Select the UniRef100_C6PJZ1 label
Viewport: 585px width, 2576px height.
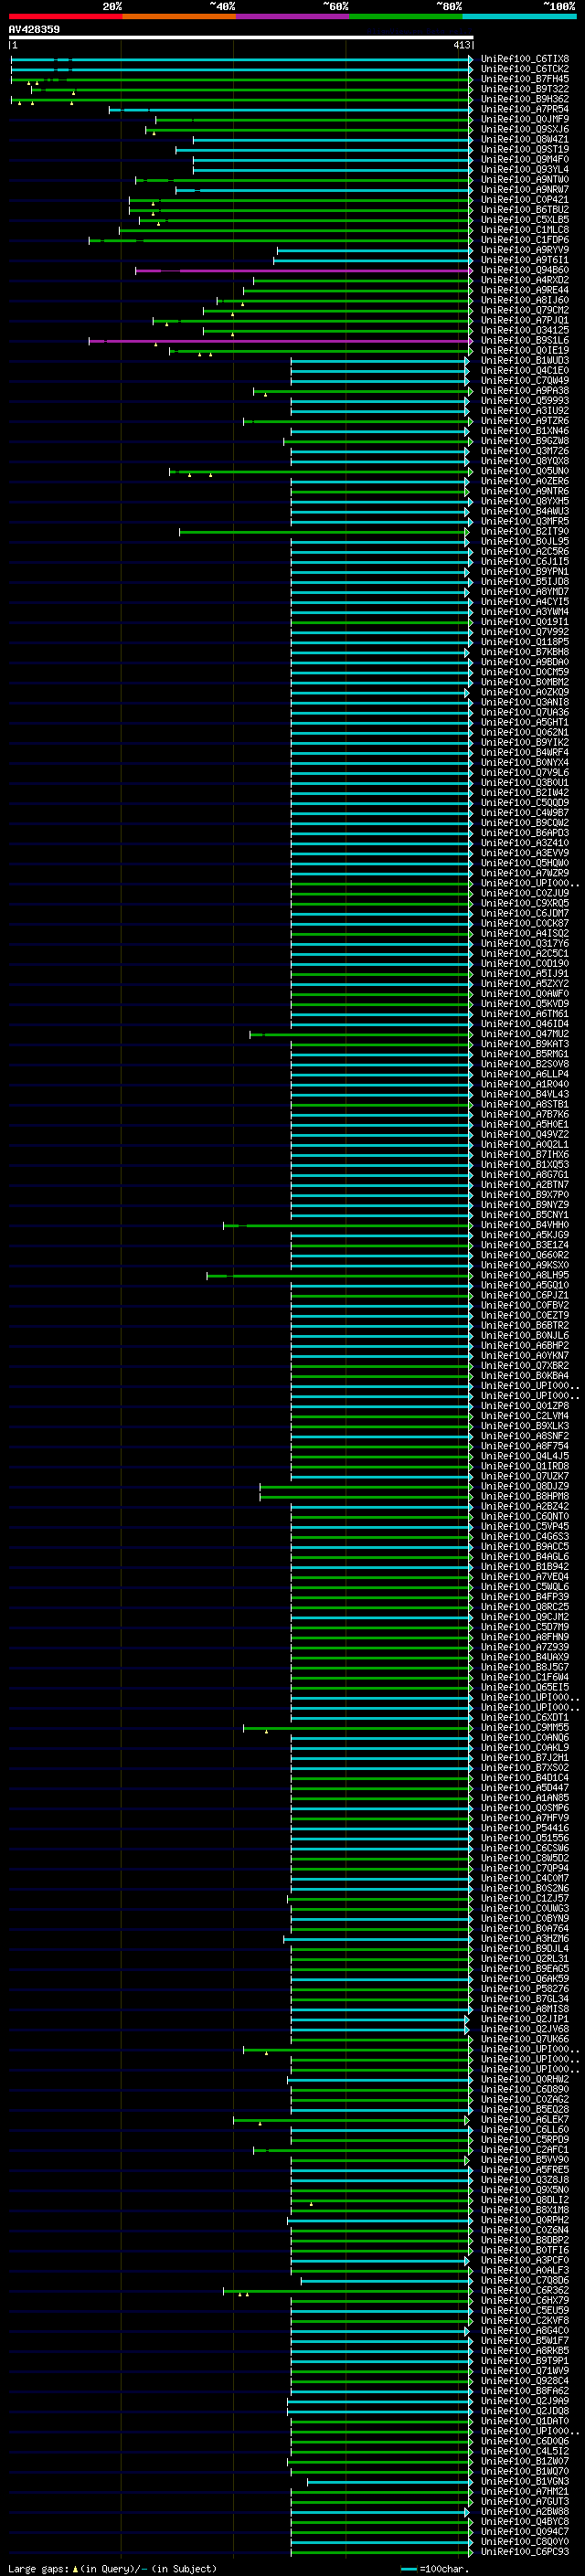coord(525,1295)
